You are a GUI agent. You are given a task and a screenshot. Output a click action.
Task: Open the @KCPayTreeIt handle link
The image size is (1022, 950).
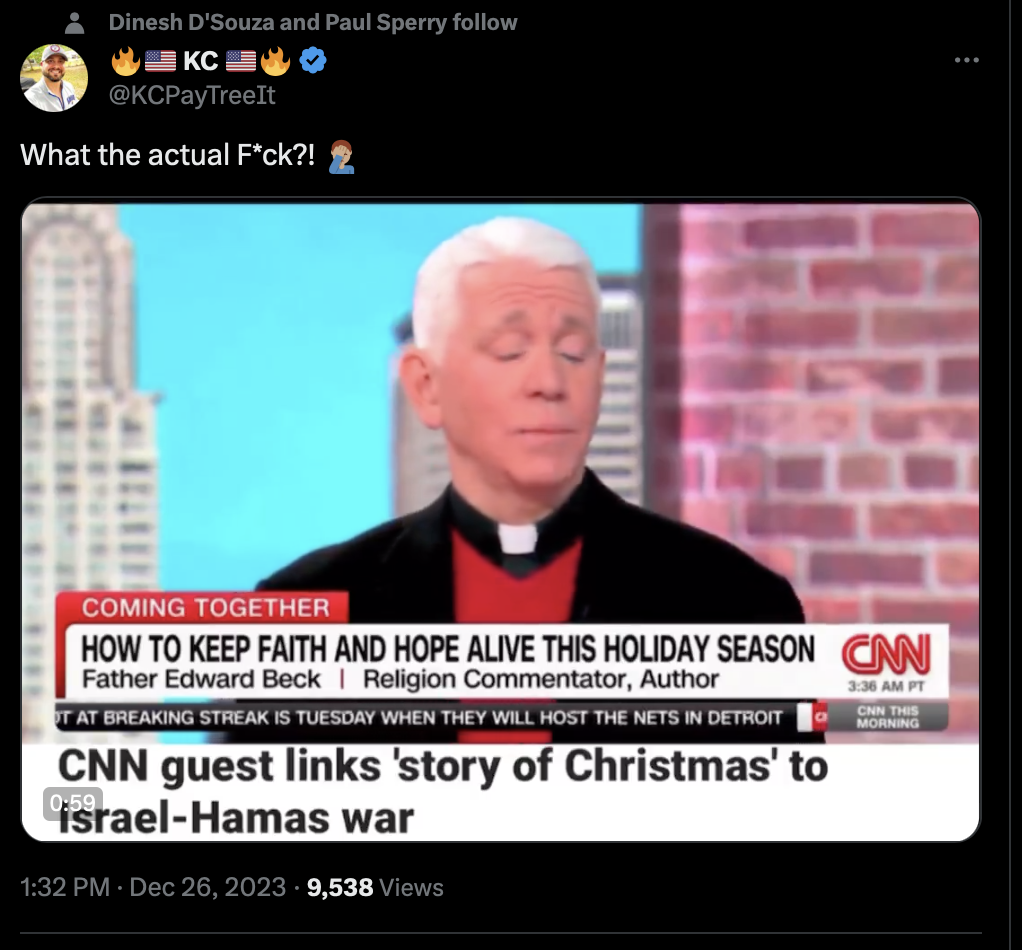point(192,95)
